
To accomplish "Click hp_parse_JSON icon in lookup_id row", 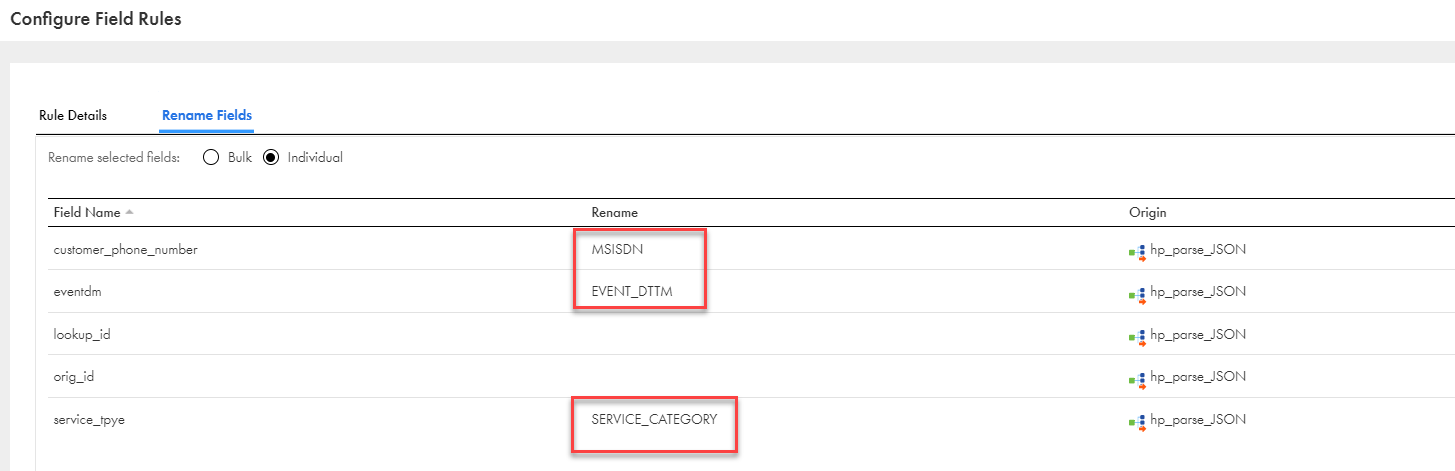I will point(1137,336).
